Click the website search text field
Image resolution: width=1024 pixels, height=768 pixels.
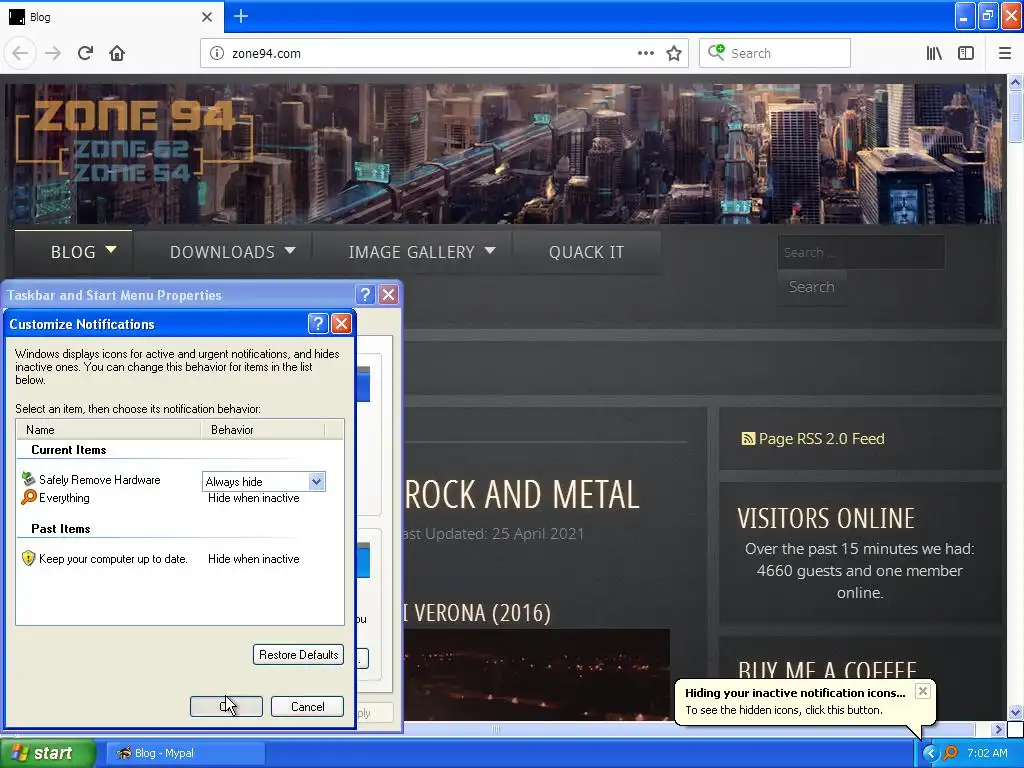861,252
